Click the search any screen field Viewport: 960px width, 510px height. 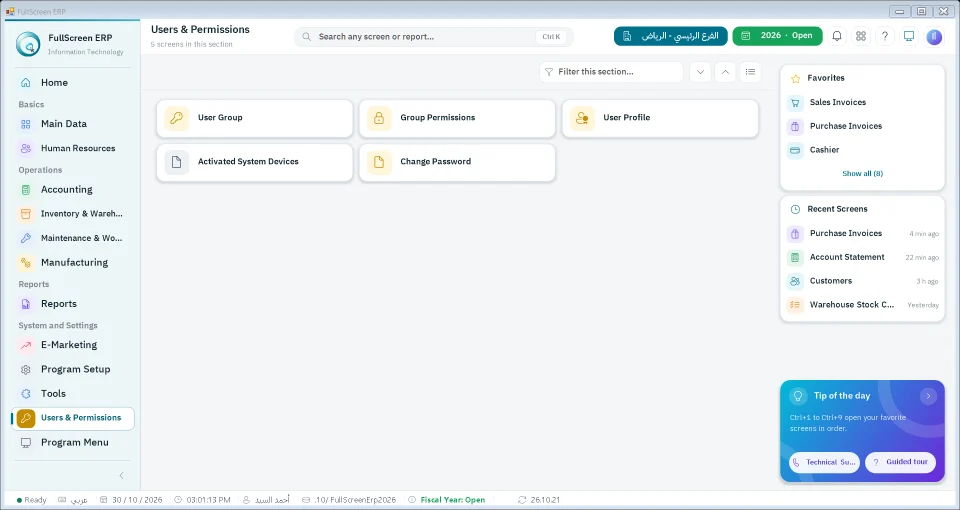433,37
